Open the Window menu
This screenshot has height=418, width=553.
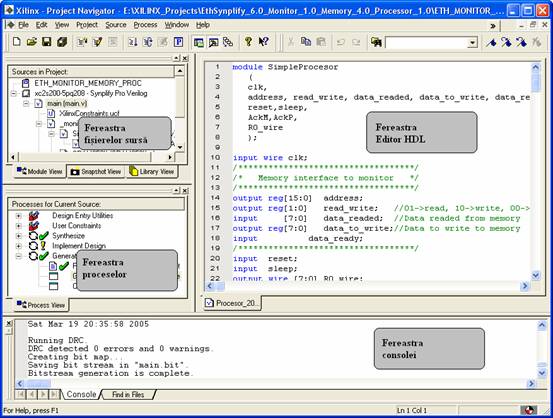[177, 25]
